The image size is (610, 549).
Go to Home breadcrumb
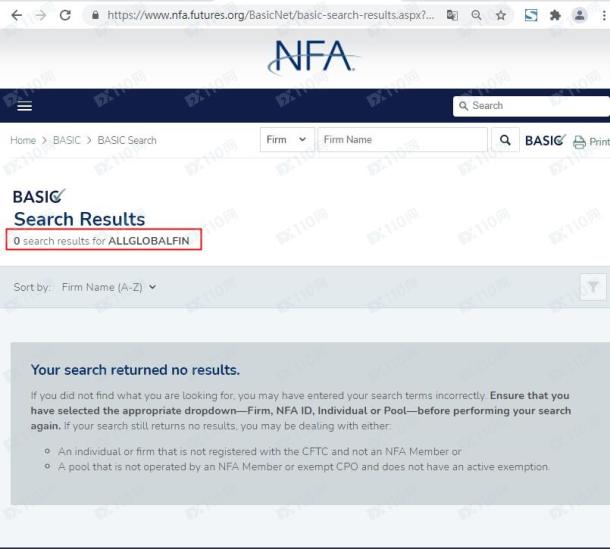tap(23, 140)
